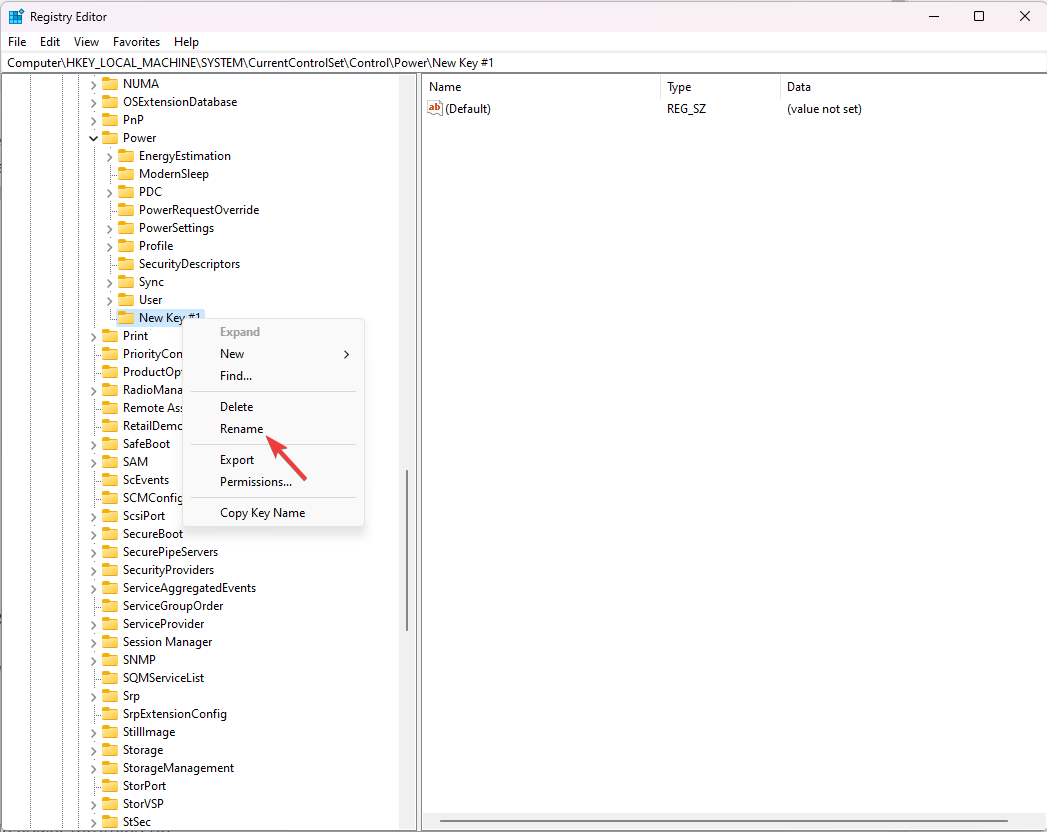
Task: Choose Delete from the context menu
Action: pos(237,407)
